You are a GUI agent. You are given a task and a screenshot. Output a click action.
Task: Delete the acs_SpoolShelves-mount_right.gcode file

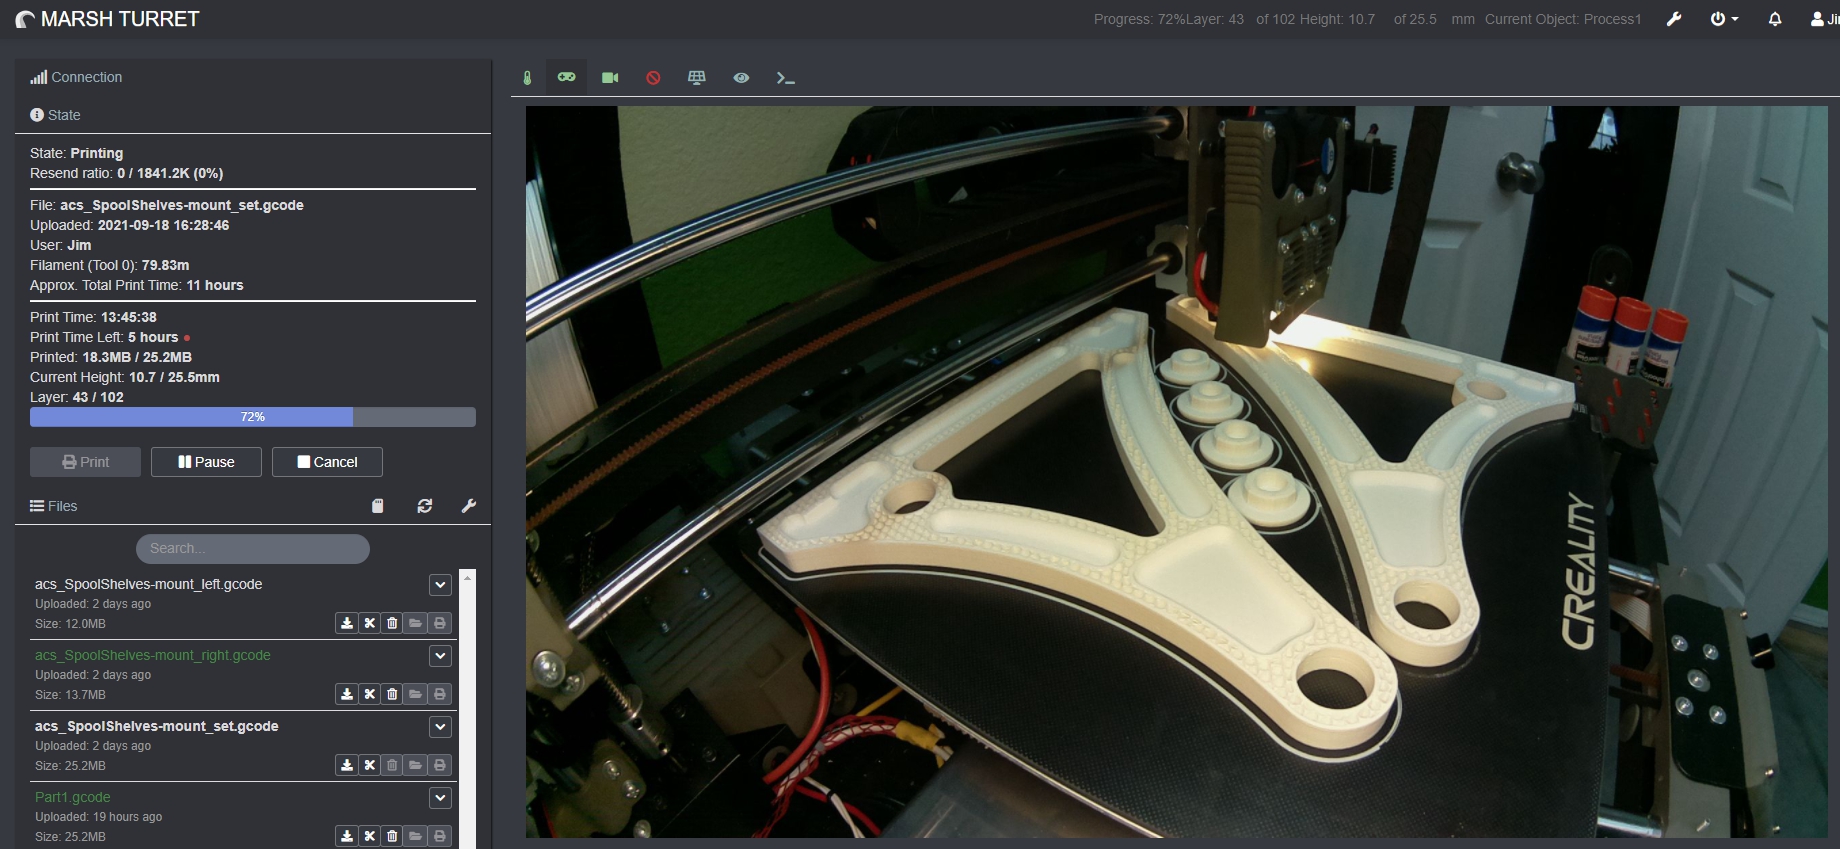(x=392, y=694)
